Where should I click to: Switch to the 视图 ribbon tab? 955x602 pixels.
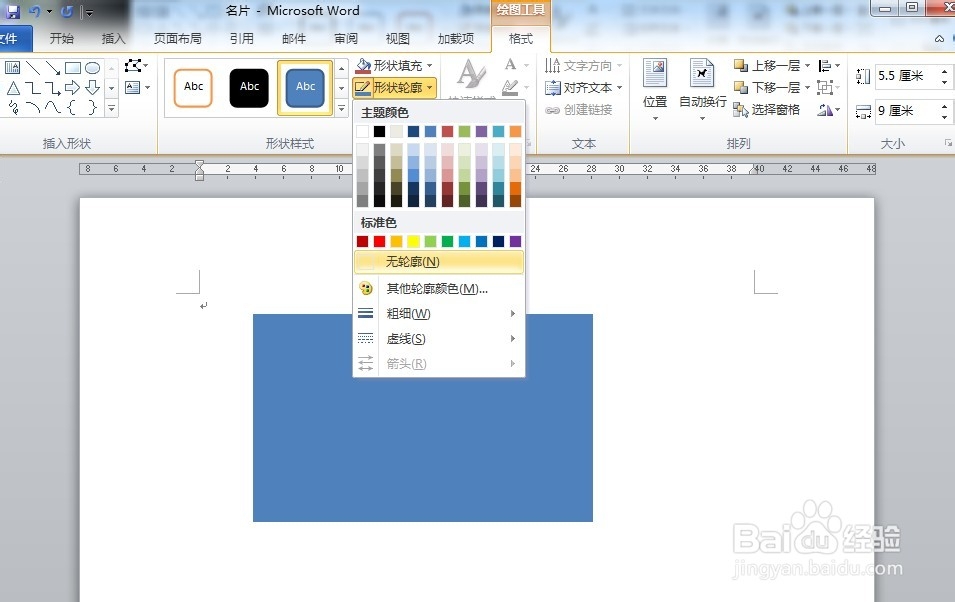(x=397, y=37)
